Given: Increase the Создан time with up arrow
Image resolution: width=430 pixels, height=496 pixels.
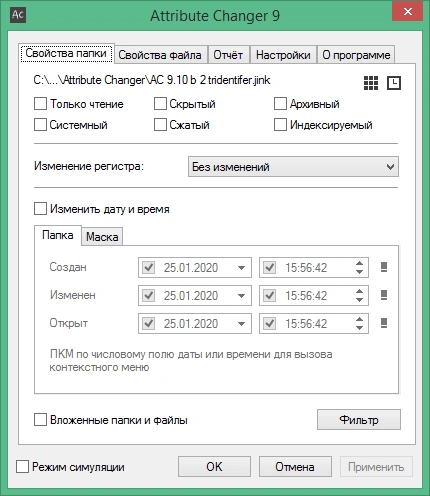Looking at the screenshot, I should click(359, 263).
